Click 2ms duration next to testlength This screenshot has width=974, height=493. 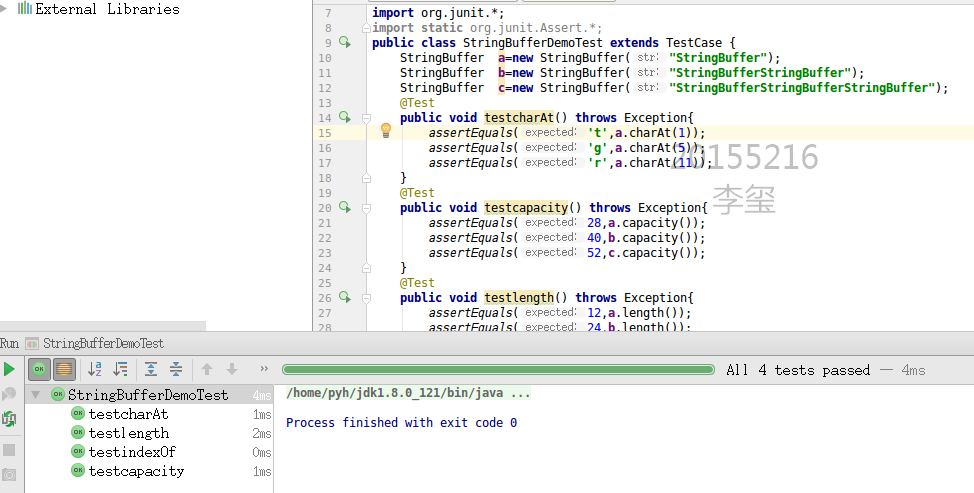(x=262, y=433)
